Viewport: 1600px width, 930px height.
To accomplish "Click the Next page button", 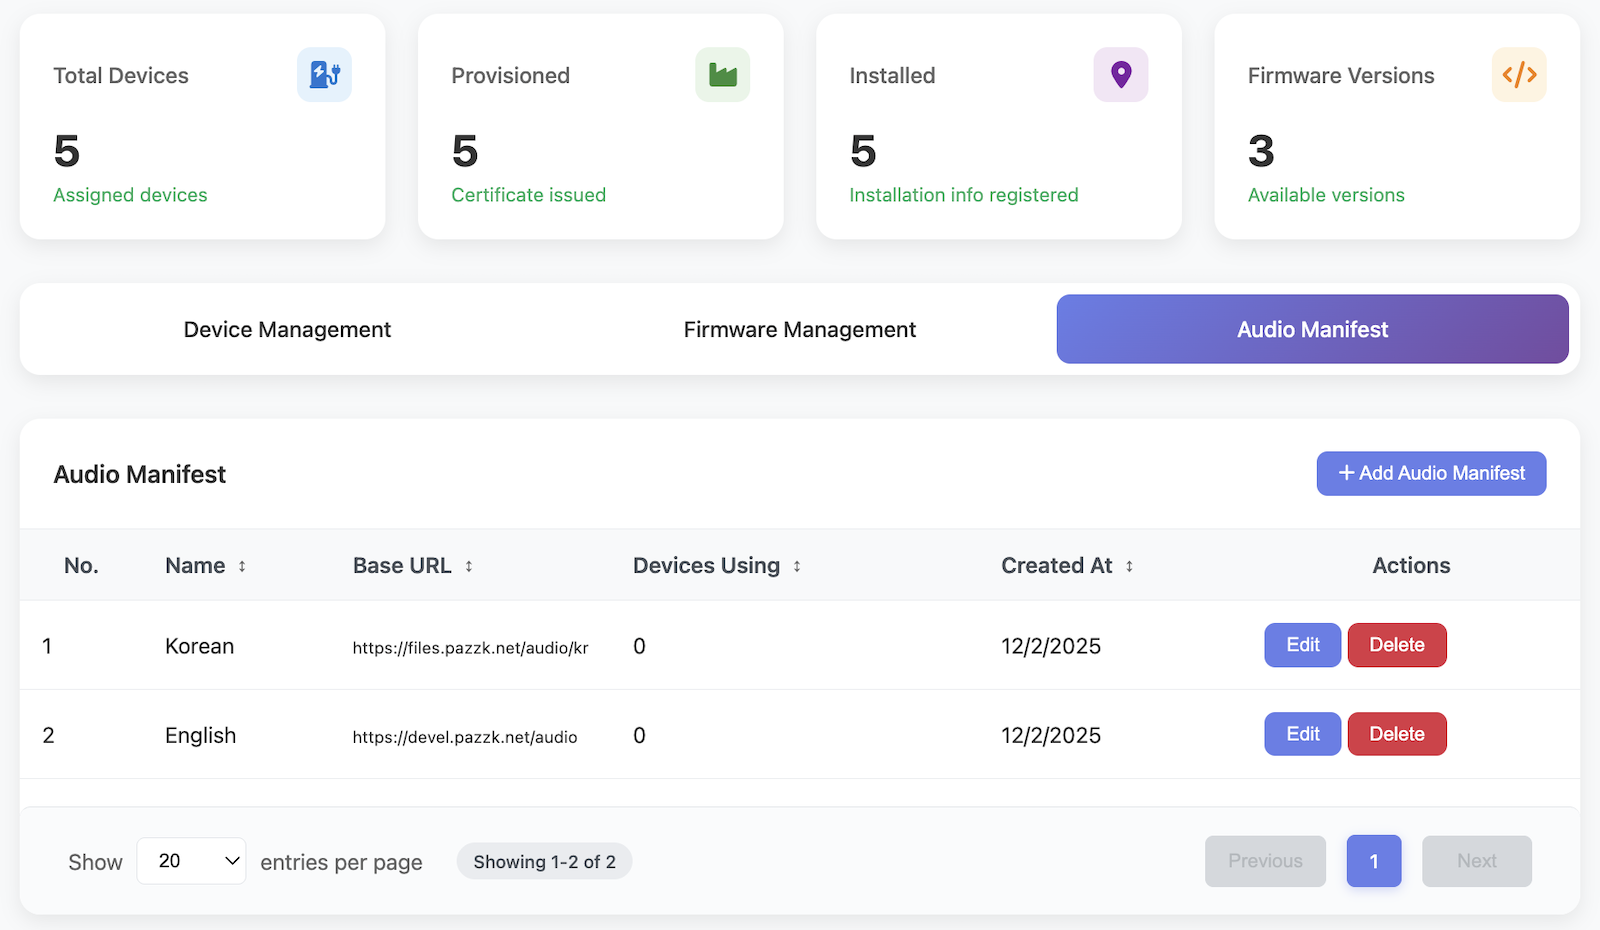I will coord(1476,861).
